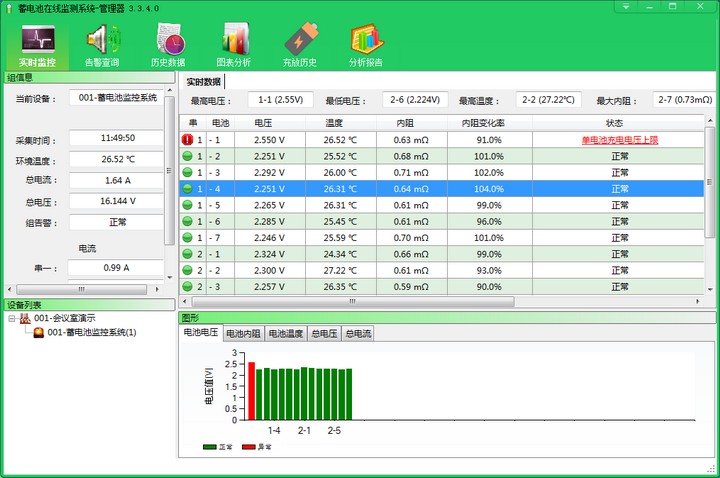Click green status icon on battery 1-4 row
The height and width of the screenshot is (478, 720).
point(187,188)
